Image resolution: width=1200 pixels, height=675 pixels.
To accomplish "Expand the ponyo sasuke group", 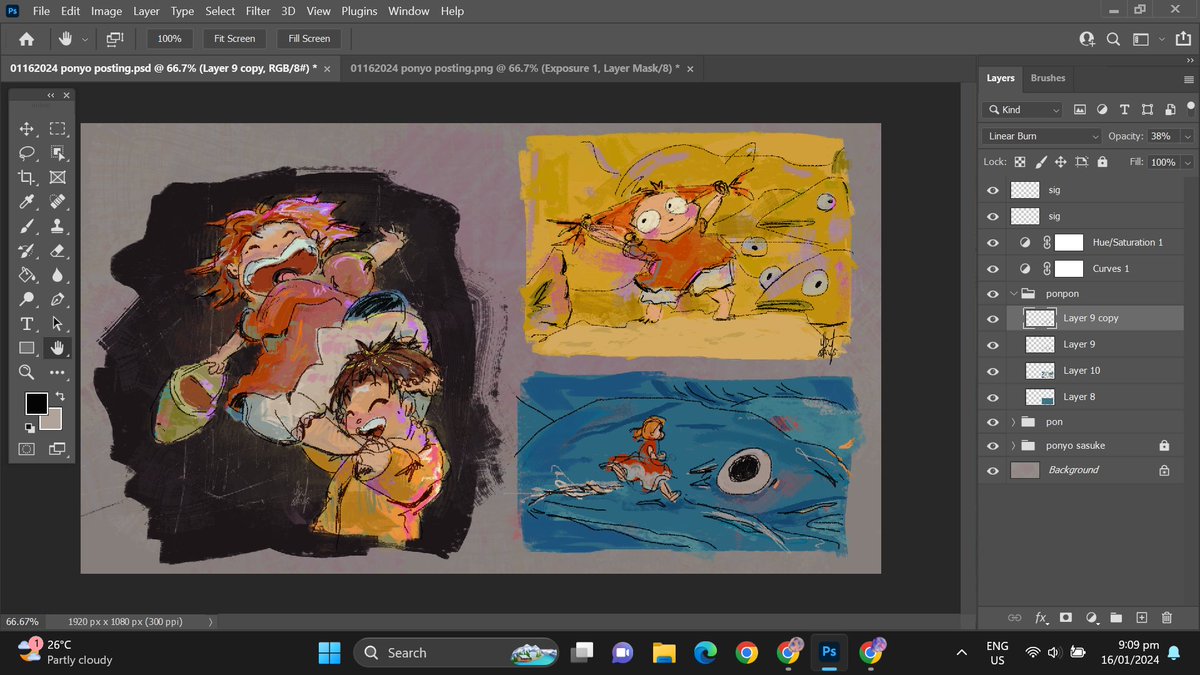I will (x=1014, y=445).
